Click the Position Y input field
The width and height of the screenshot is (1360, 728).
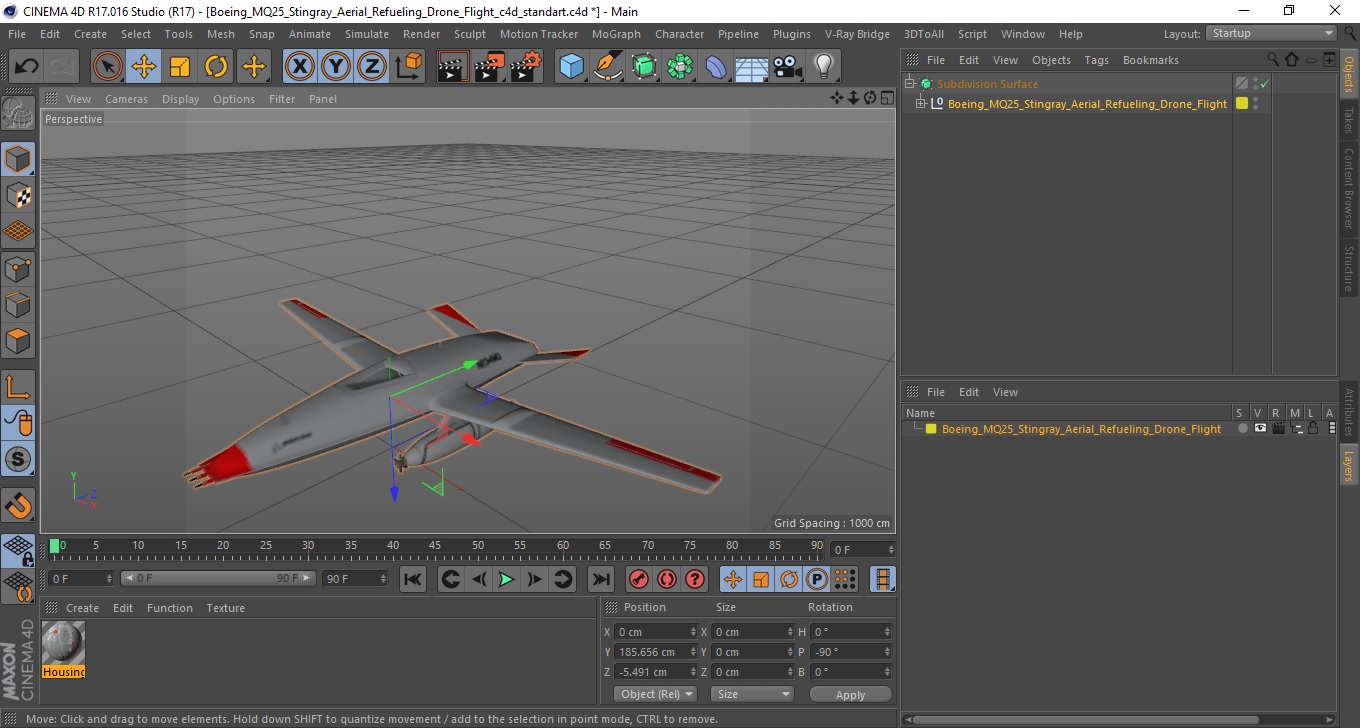(x=656, y=652)
